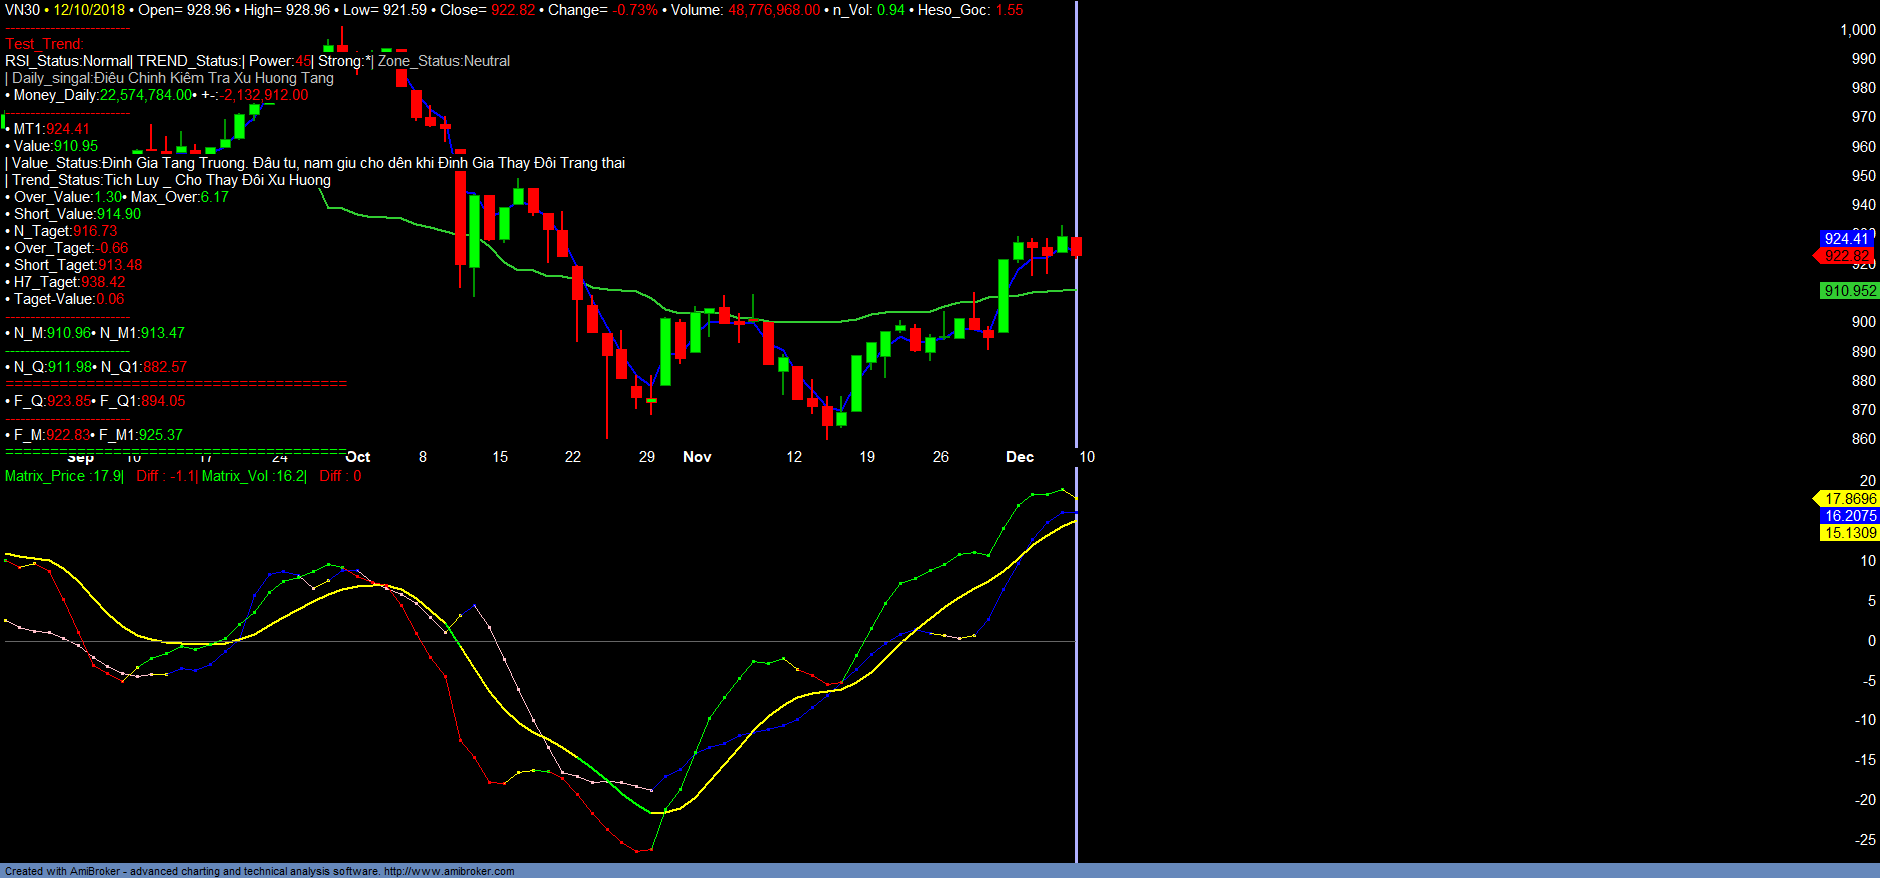
Task: Click the red Test_Trend indicator title
Action: tap(44, 44)
